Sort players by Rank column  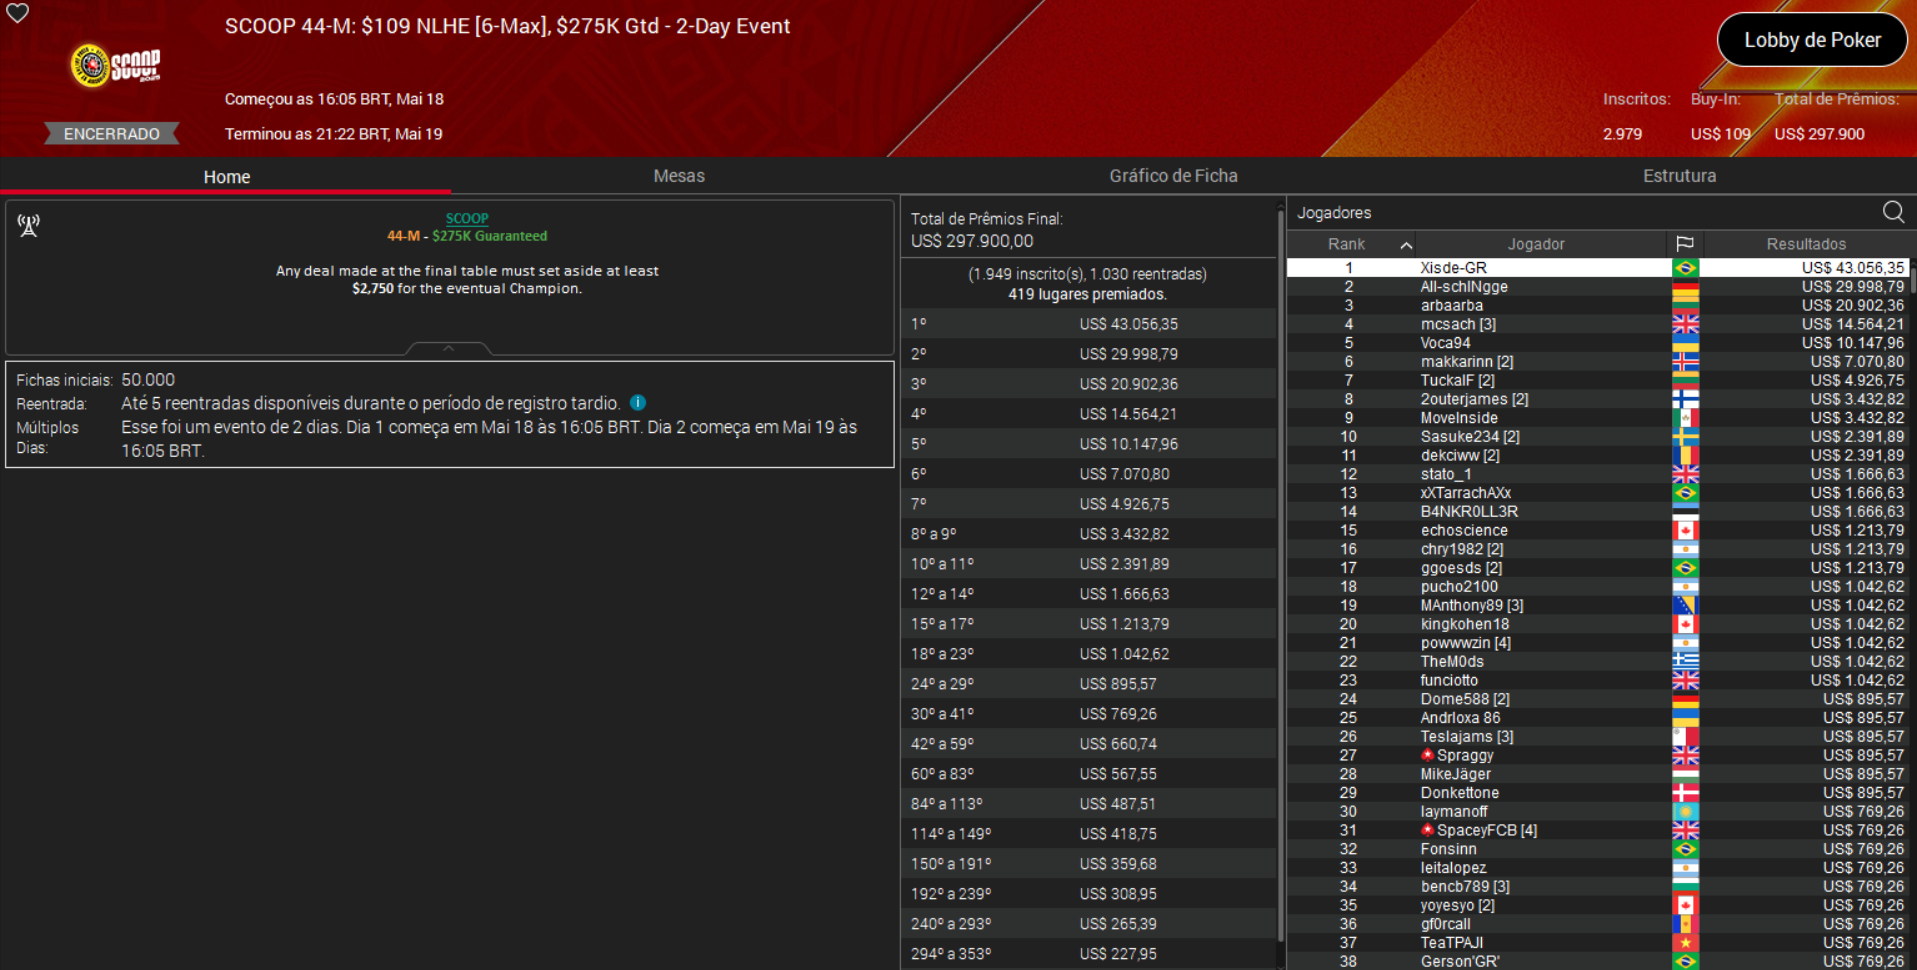[x=1350, y=244]
